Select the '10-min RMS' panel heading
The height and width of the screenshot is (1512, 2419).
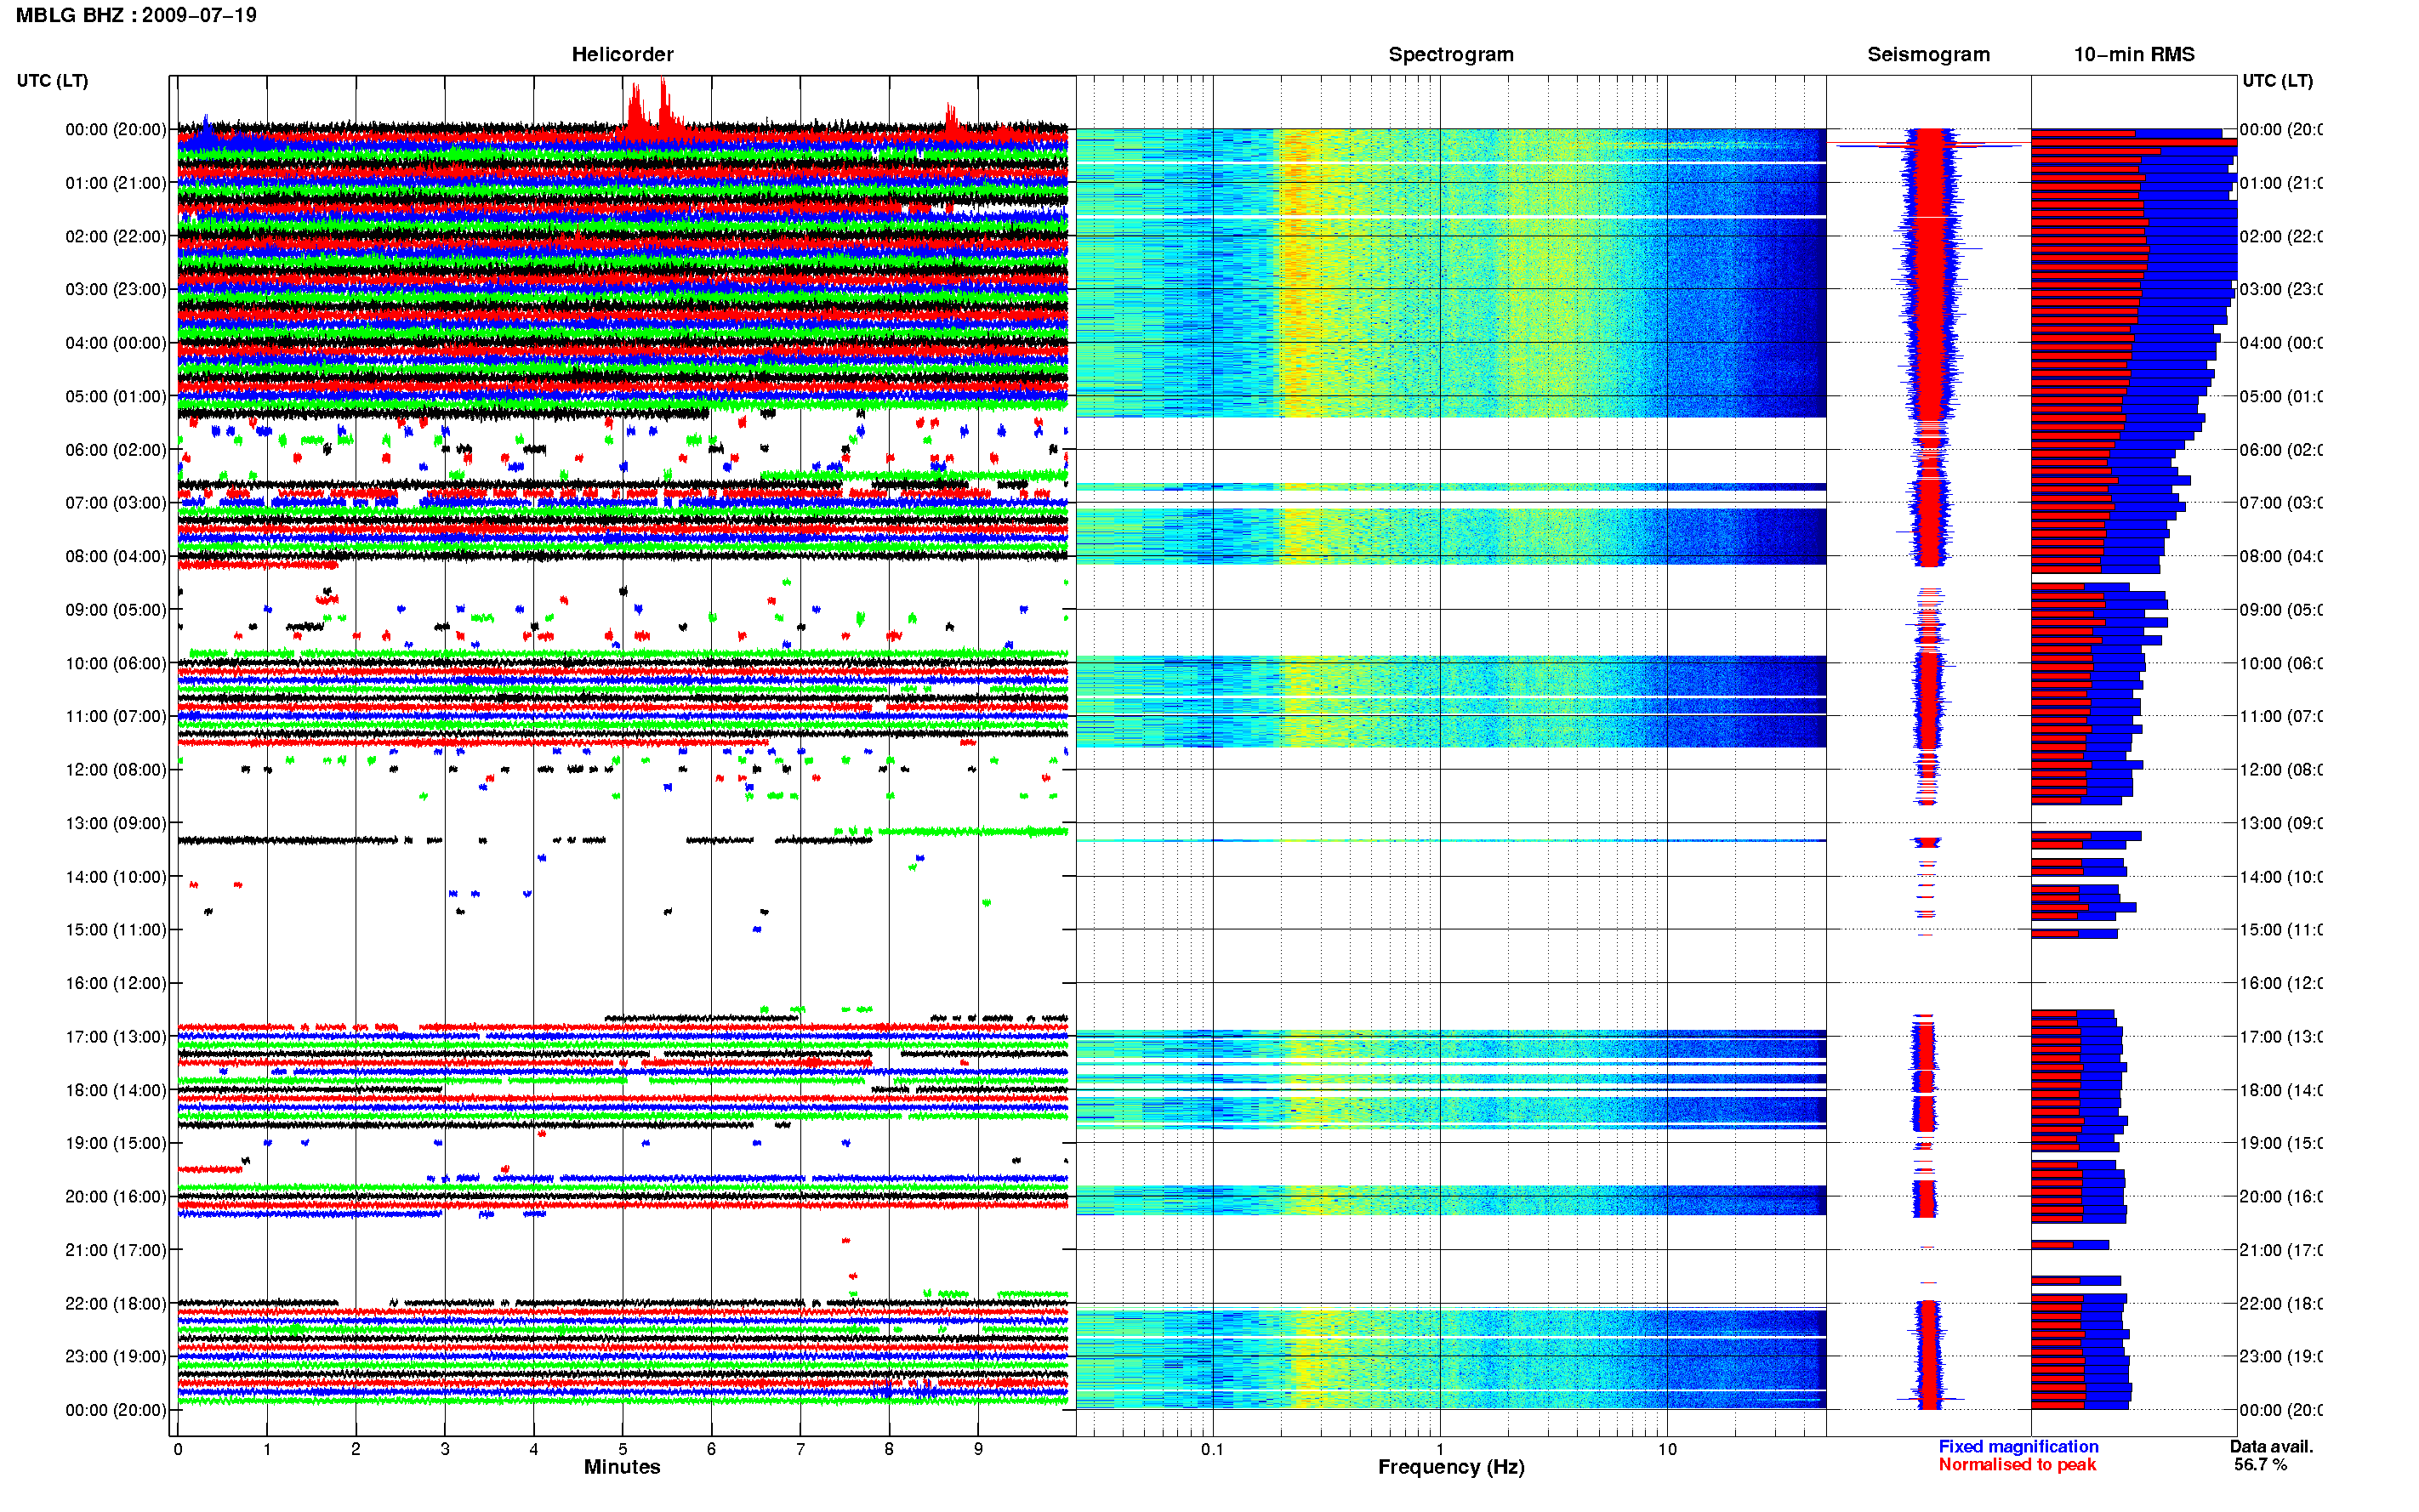tap(2133, 54)
